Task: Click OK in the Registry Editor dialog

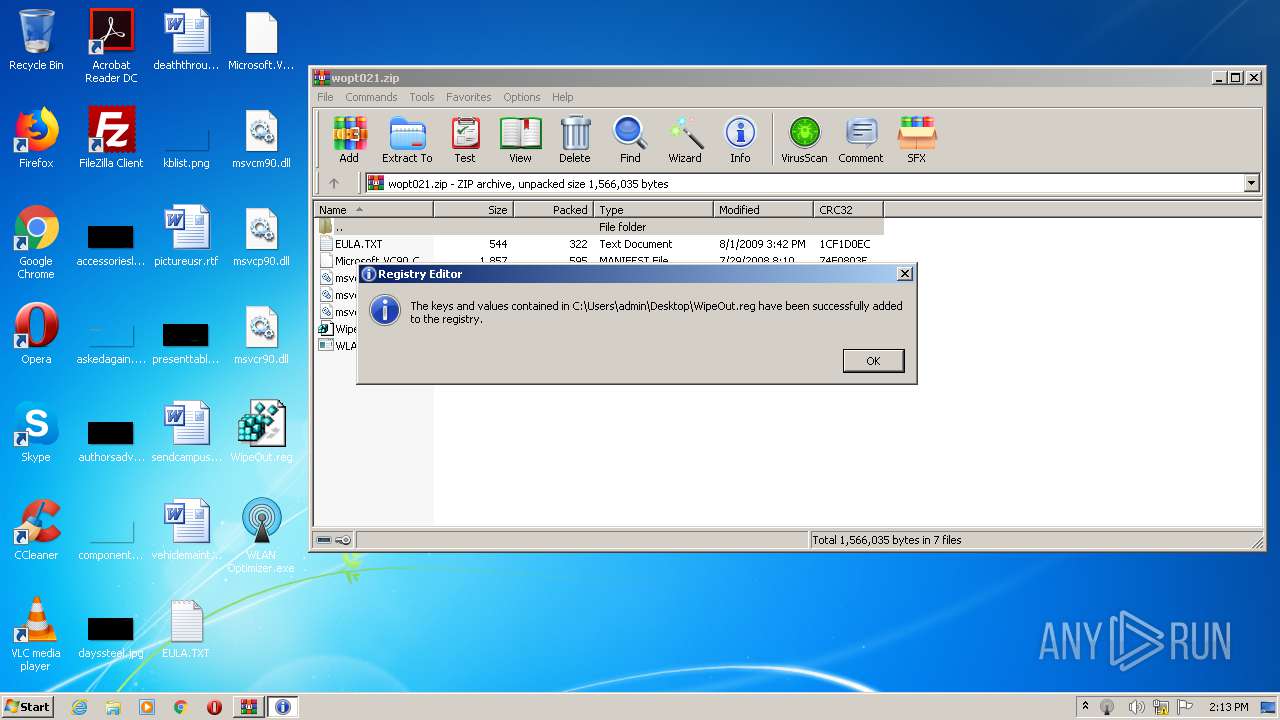Action: tap(873, 361)
